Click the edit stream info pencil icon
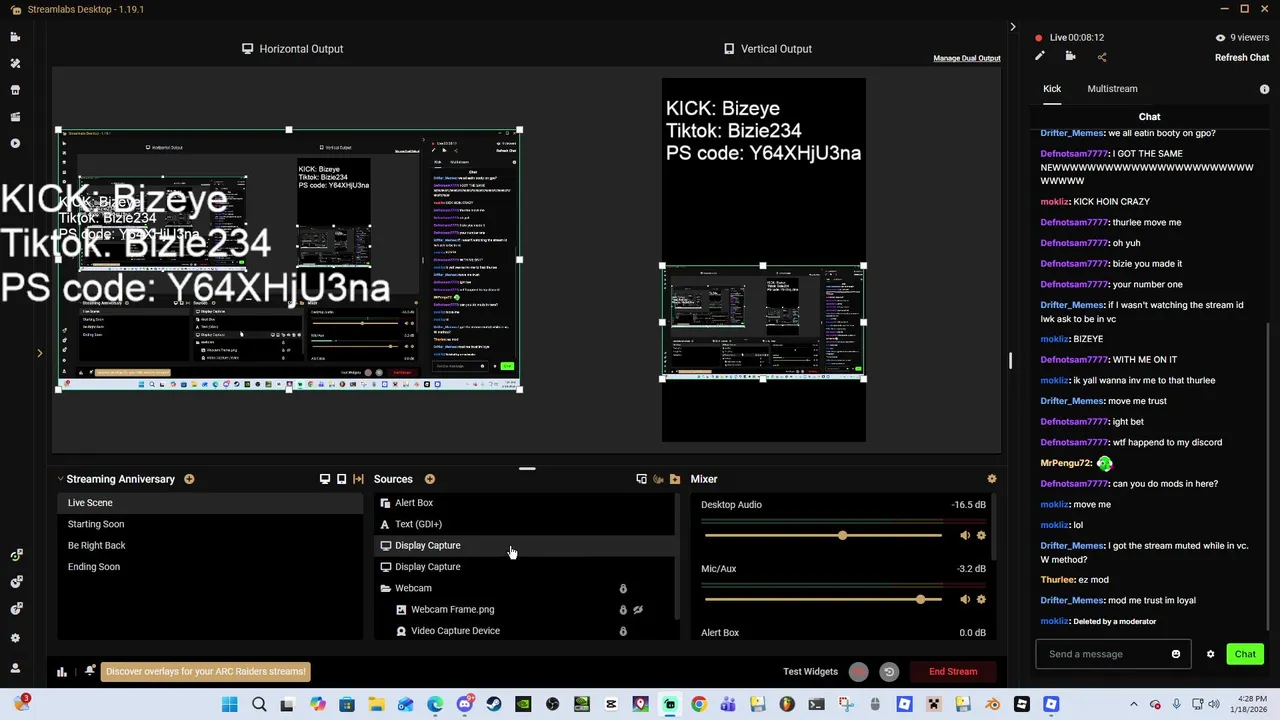The image size is (1280, 720). pyautogui.click(x=1040, y=57)
